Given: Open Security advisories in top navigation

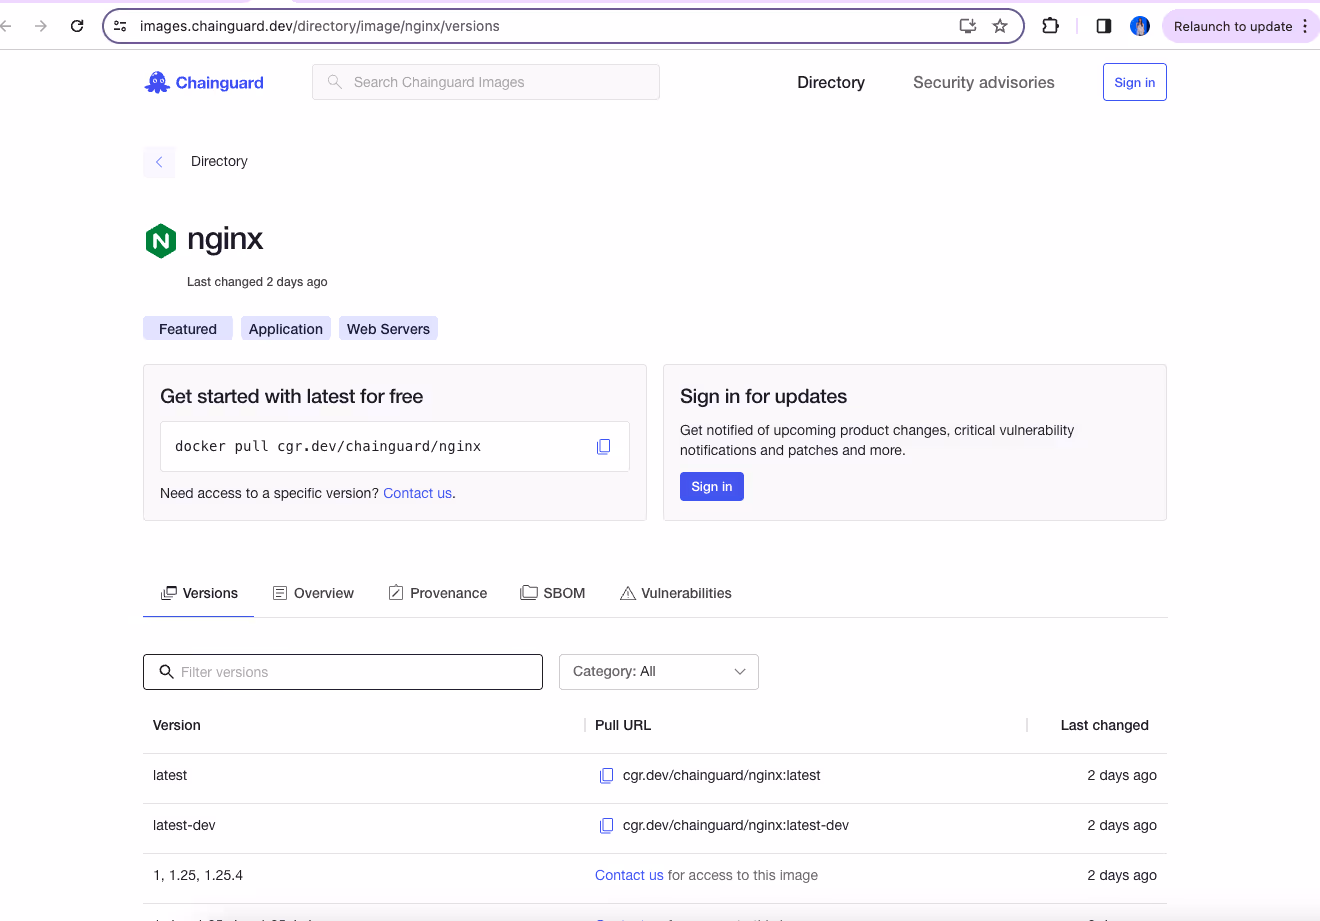Looking at the screenshot, I should coord(984,82).
